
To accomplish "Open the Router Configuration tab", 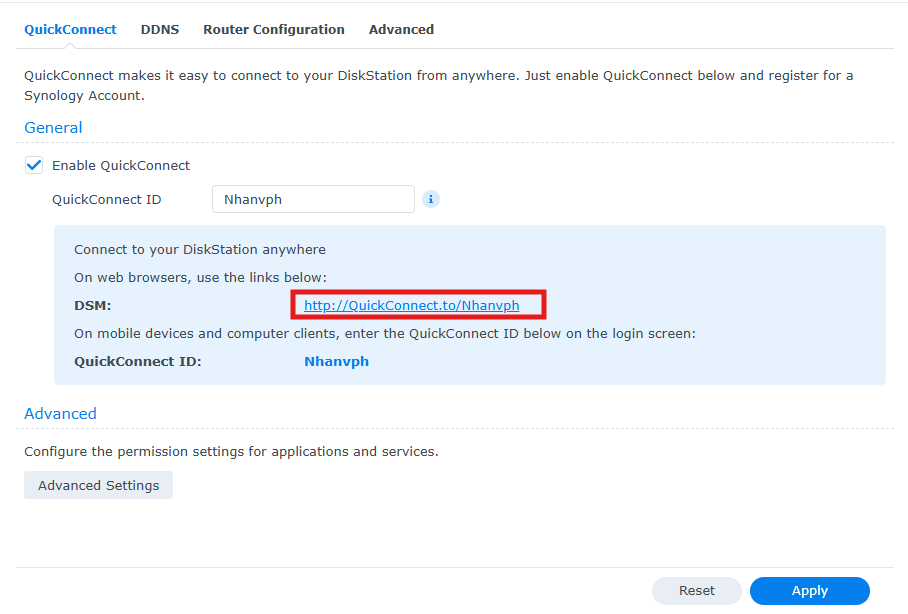I will (x=274, y=30).
